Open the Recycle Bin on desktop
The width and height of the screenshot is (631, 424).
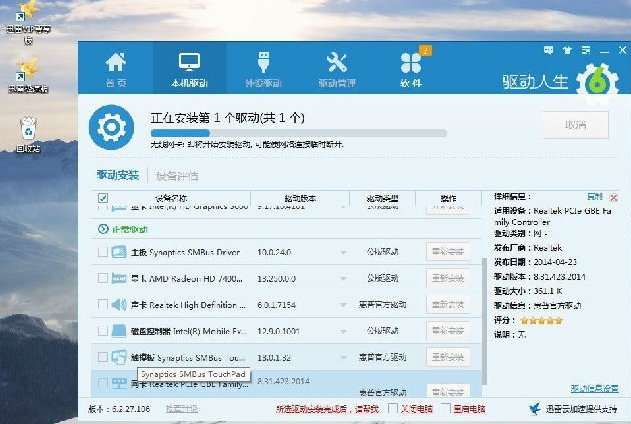(x=27, y=127)
